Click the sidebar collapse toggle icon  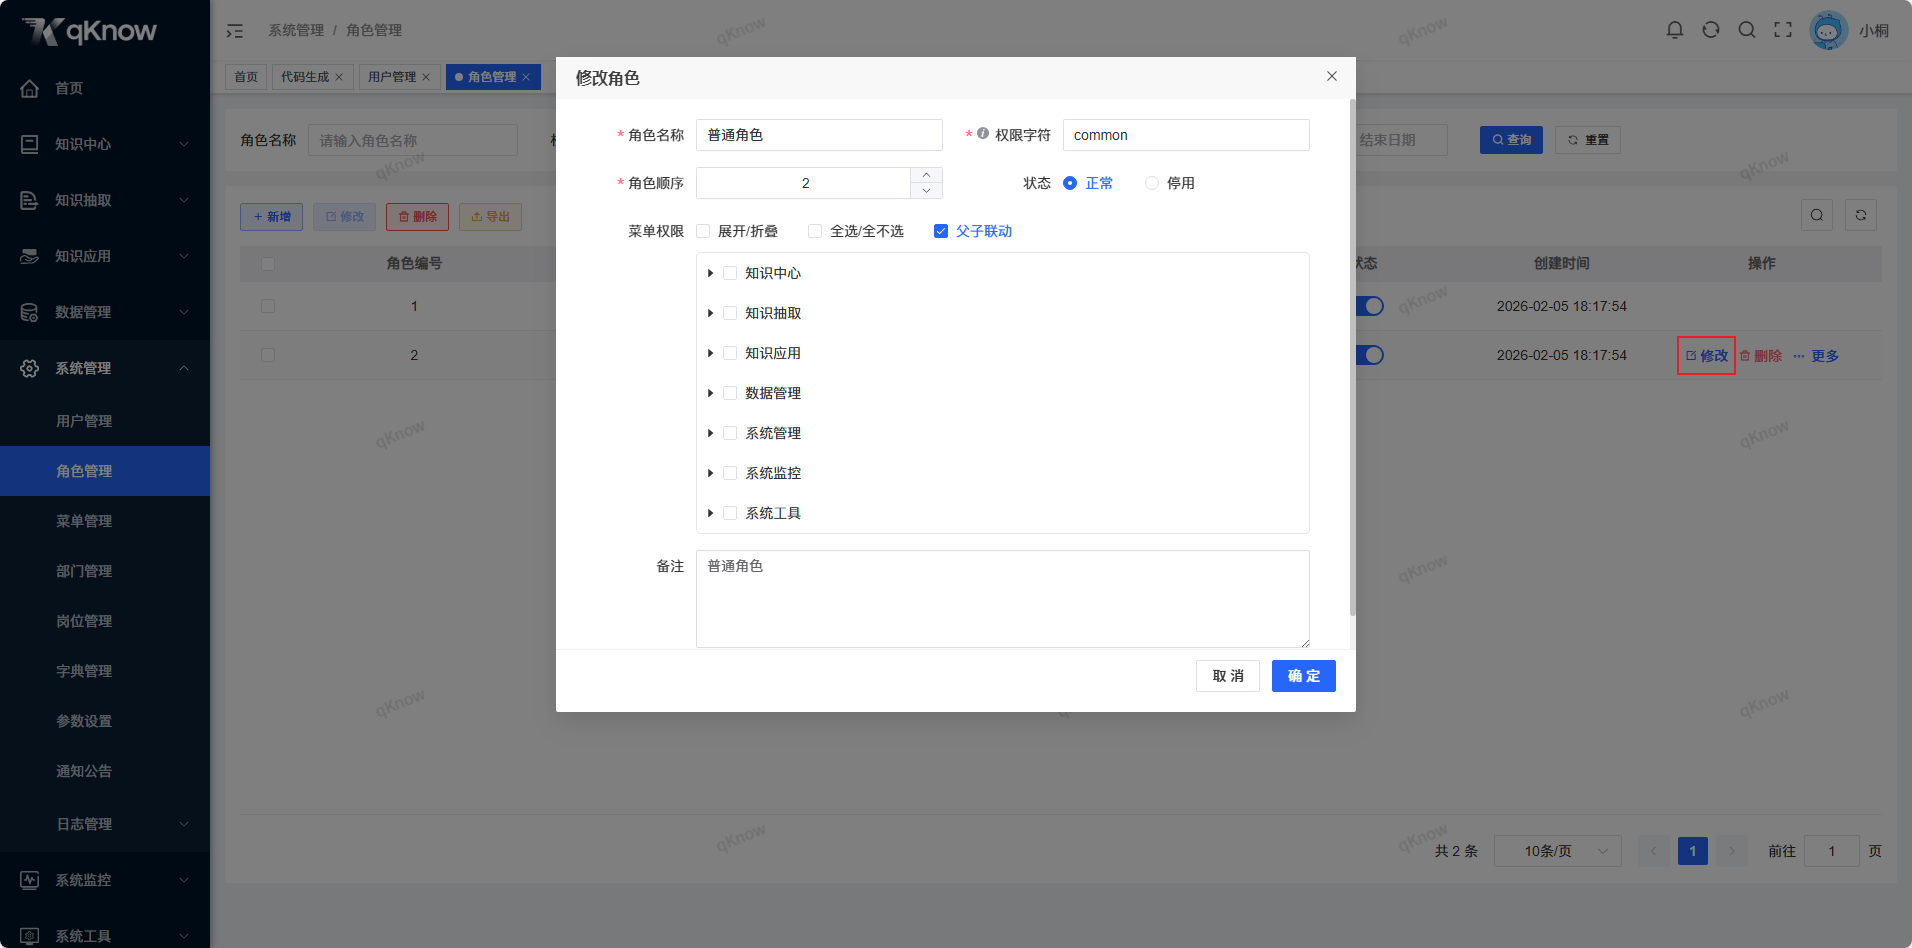tap(235, 31)
